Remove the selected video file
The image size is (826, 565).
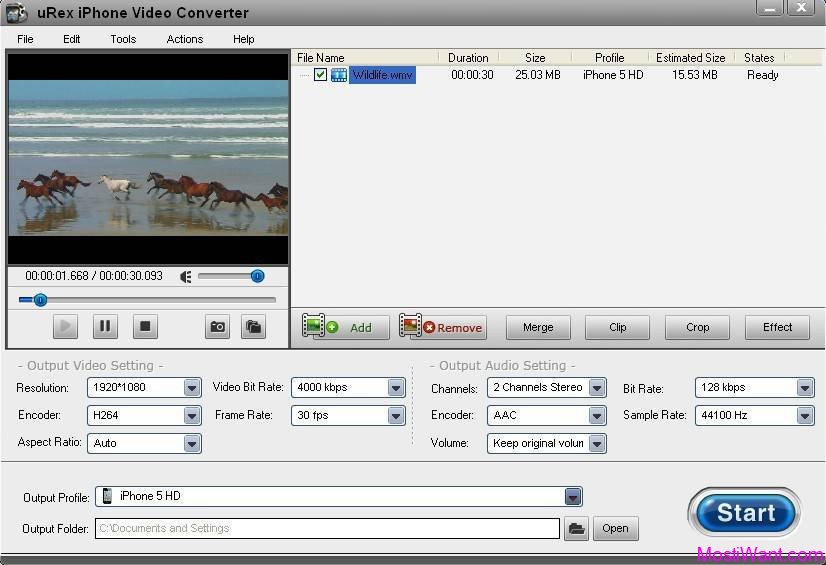click(443, 327)
